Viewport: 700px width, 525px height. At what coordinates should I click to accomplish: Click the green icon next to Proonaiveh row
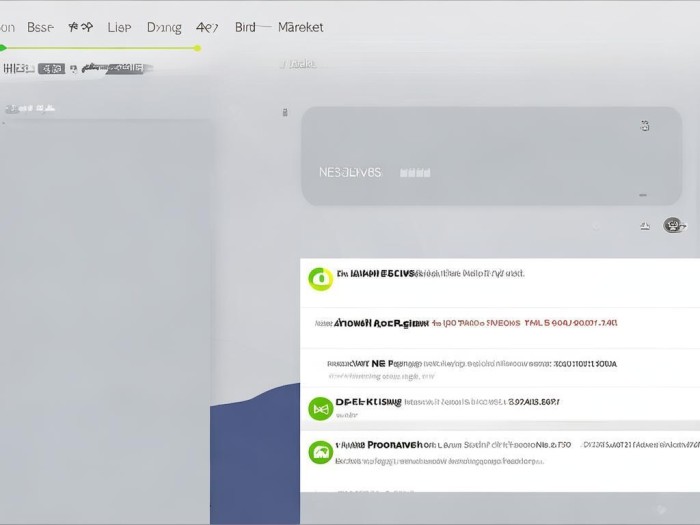tap(320, 452)
